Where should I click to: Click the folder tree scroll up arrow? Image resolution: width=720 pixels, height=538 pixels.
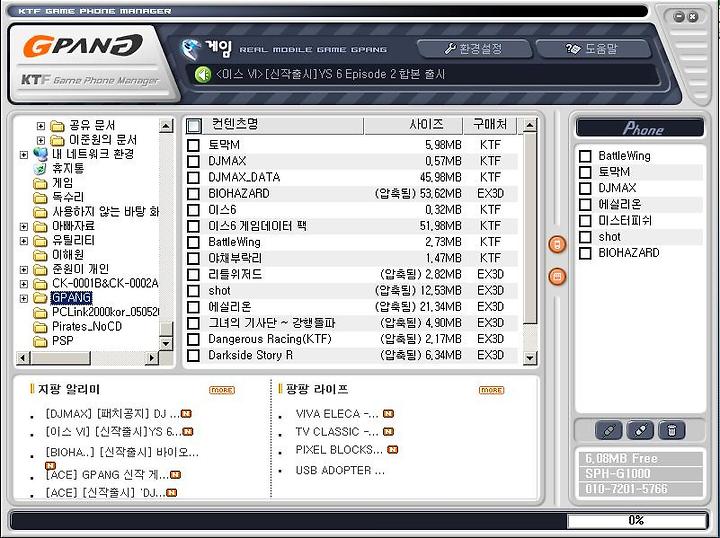(166, 126)
